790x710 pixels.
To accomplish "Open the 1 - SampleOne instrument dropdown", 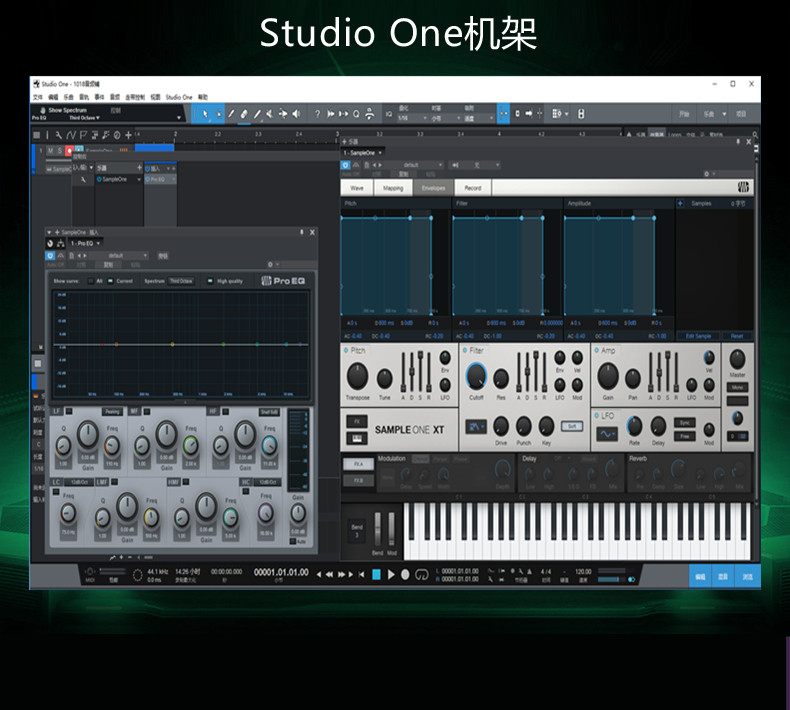I will pyautogui.click(x=363, y=152).
